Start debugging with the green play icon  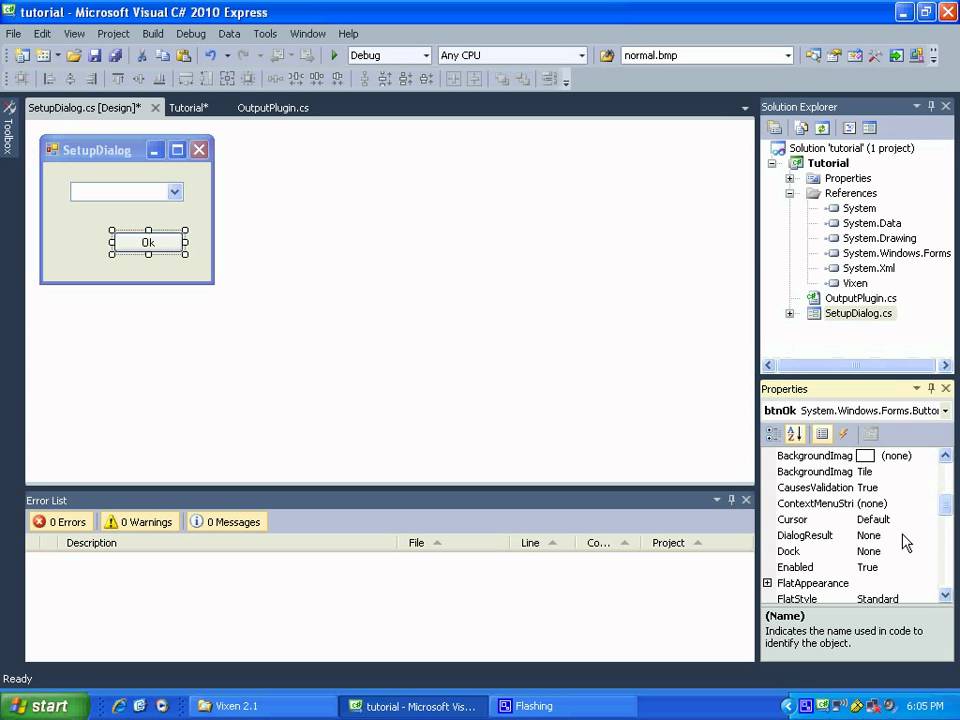[334, 56]
